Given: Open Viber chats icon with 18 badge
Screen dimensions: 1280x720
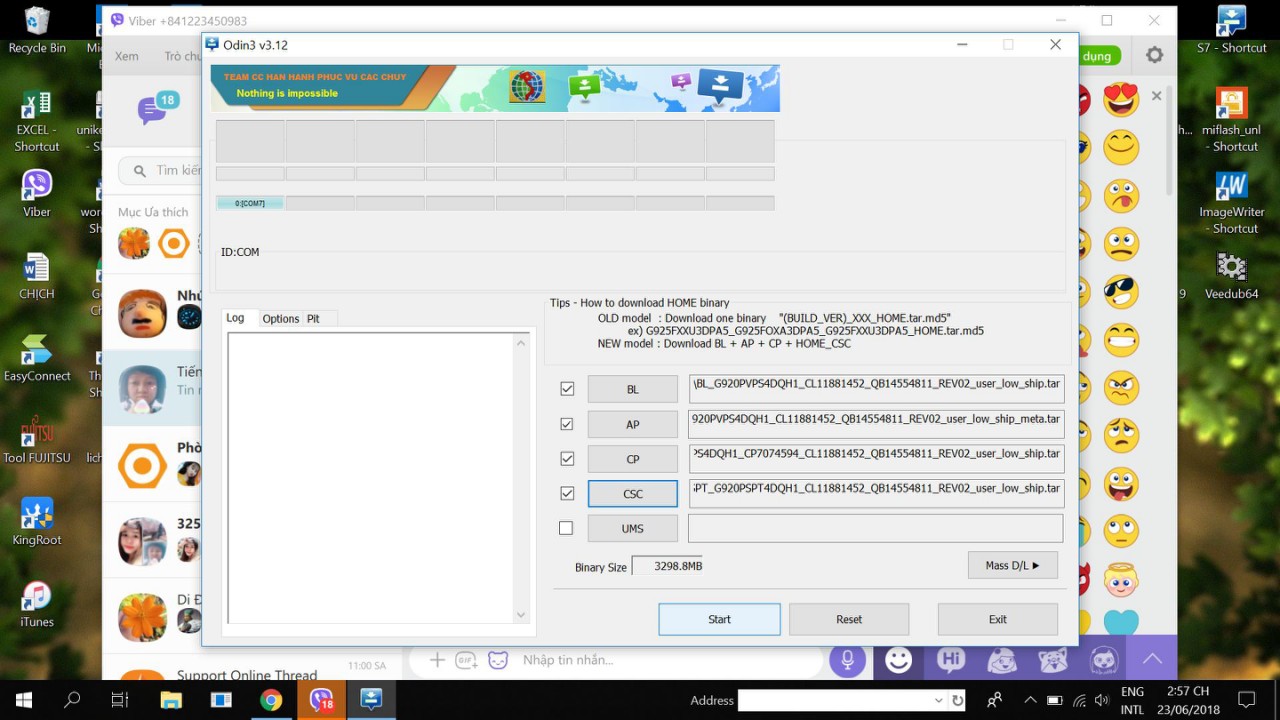Looking at the screenshot, I should [x=156, y=107].
